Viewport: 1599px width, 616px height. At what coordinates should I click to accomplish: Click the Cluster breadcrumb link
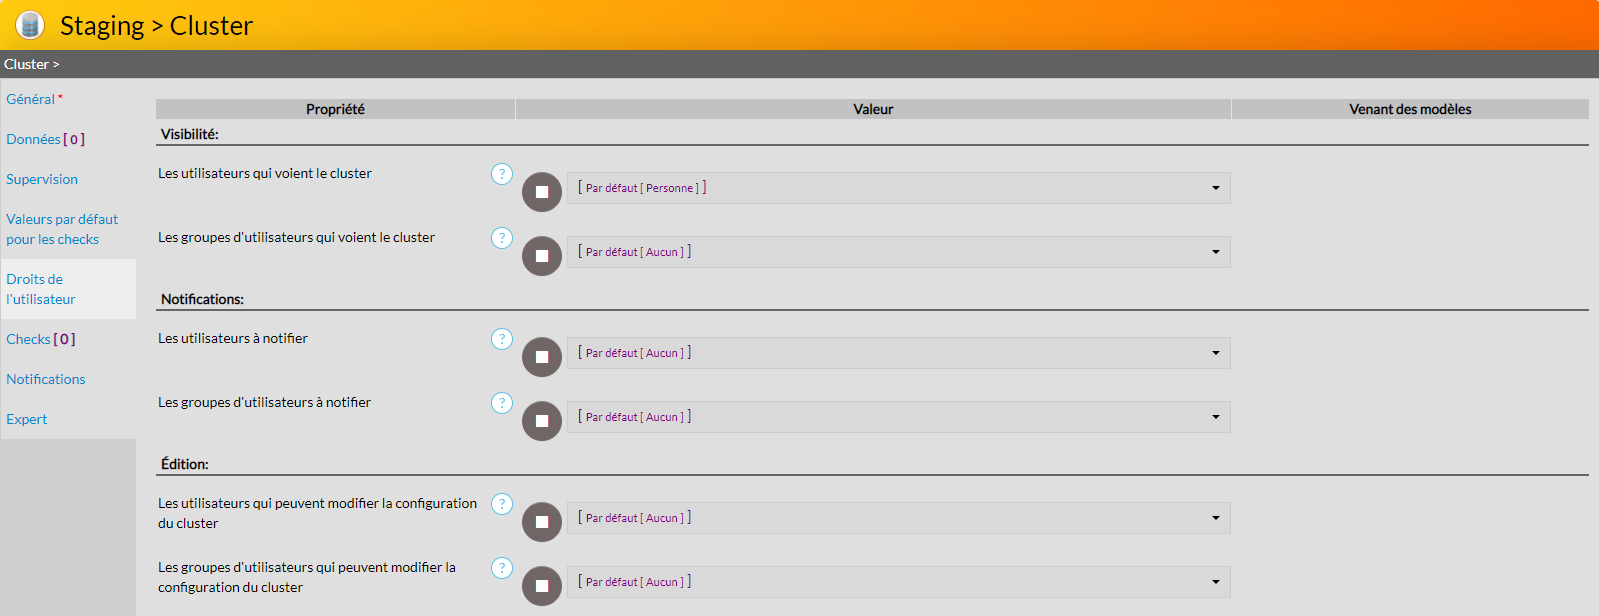pyautogui.click(x=27, y=64)
